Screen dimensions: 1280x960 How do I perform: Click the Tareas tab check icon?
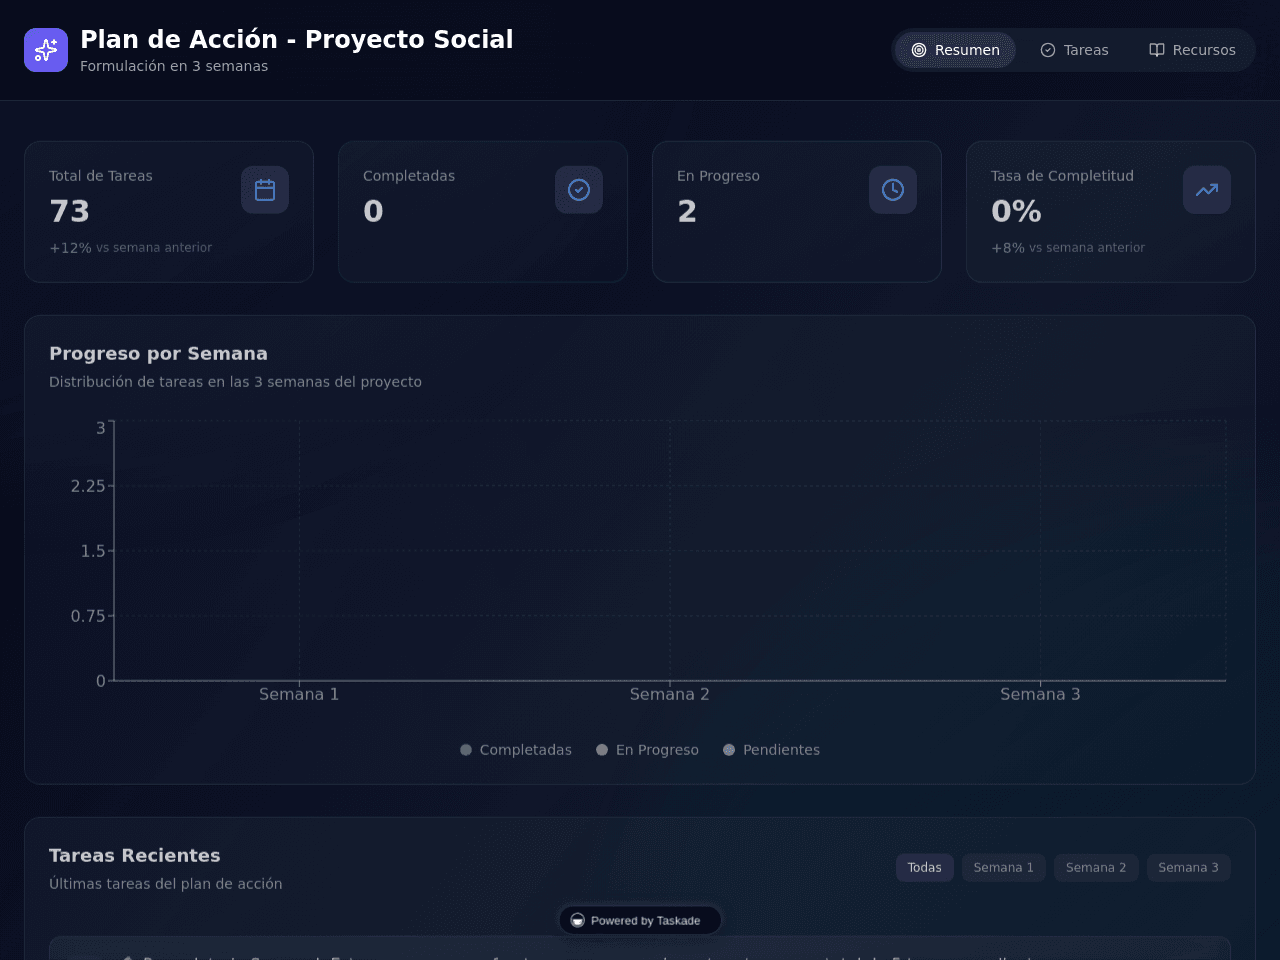tap(1048, 50)
